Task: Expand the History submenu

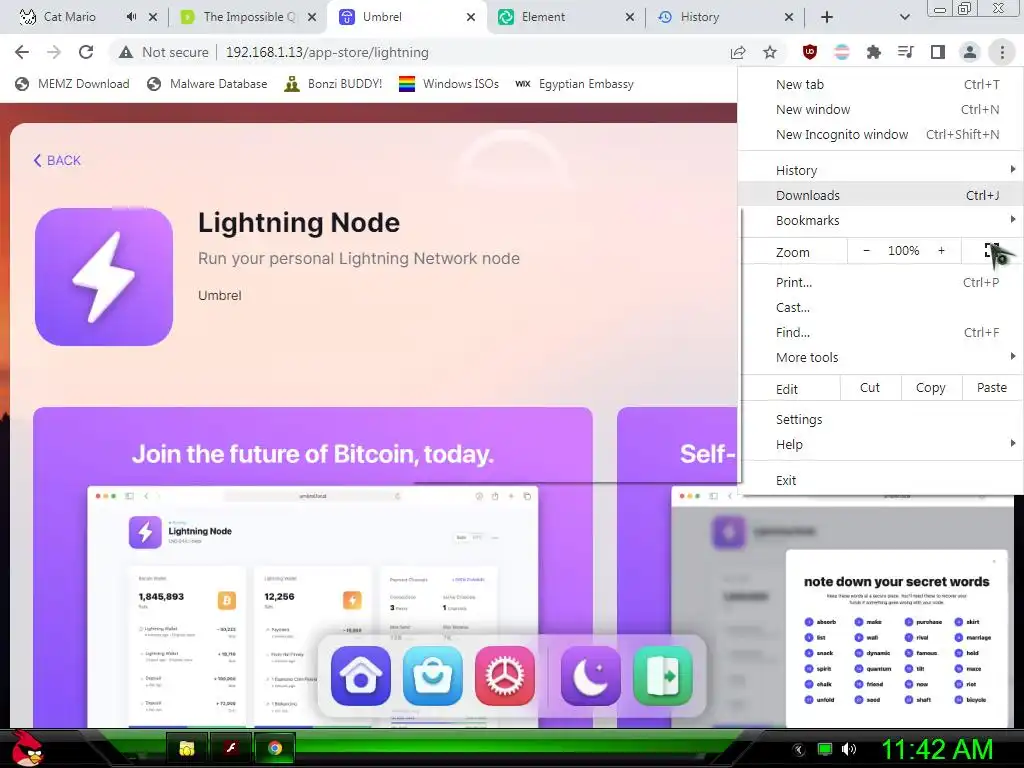Action: pos(880,170)
